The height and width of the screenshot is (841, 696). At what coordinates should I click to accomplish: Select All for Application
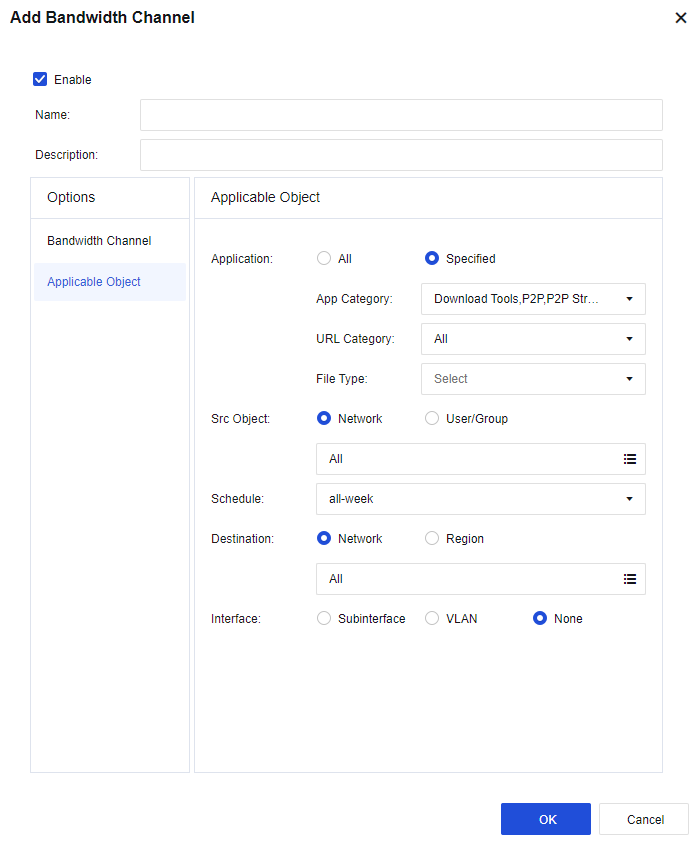(324, 258)
